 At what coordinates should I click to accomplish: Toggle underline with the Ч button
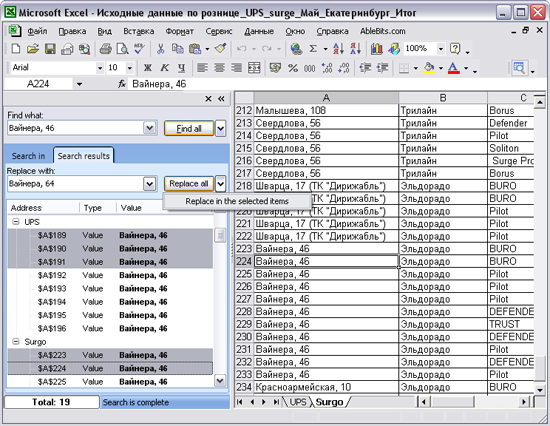pos(181,68)
